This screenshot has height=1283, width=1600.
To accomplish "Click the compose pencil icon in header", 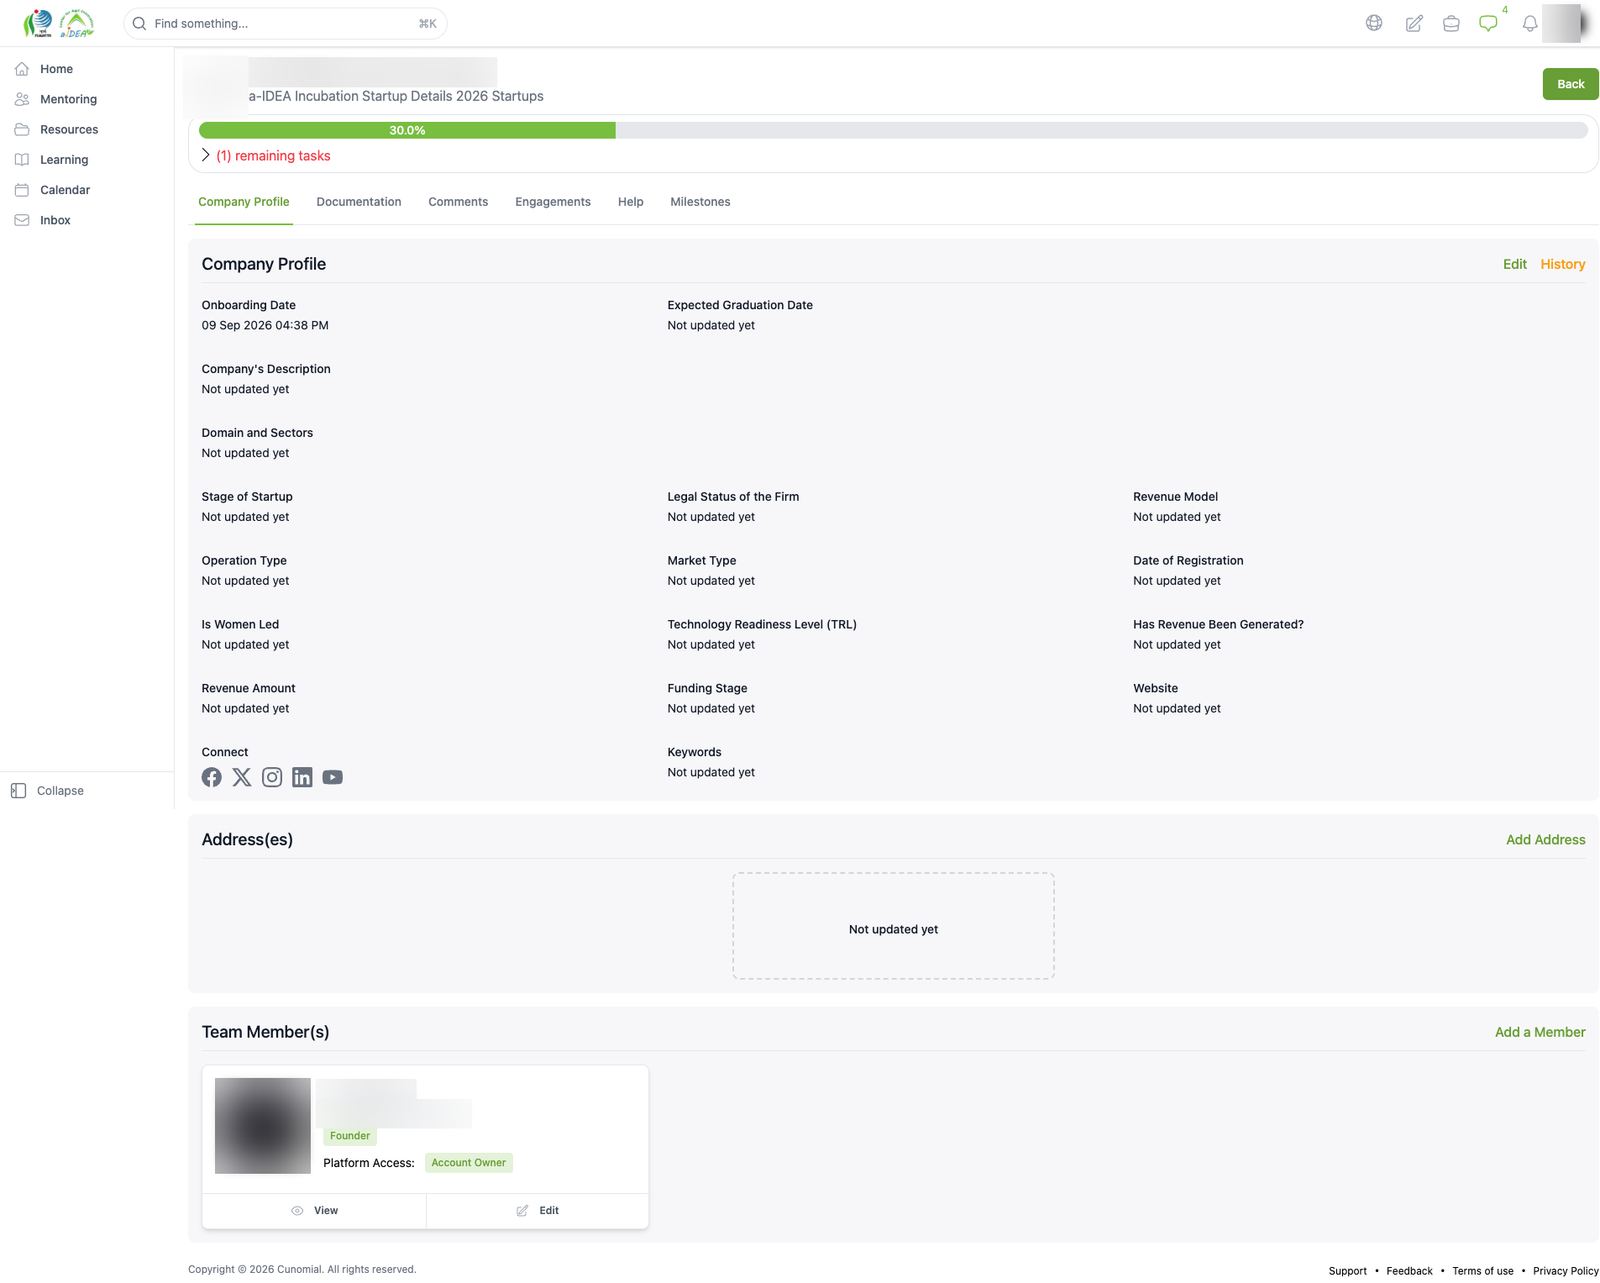I will (x=1413, y=23).
